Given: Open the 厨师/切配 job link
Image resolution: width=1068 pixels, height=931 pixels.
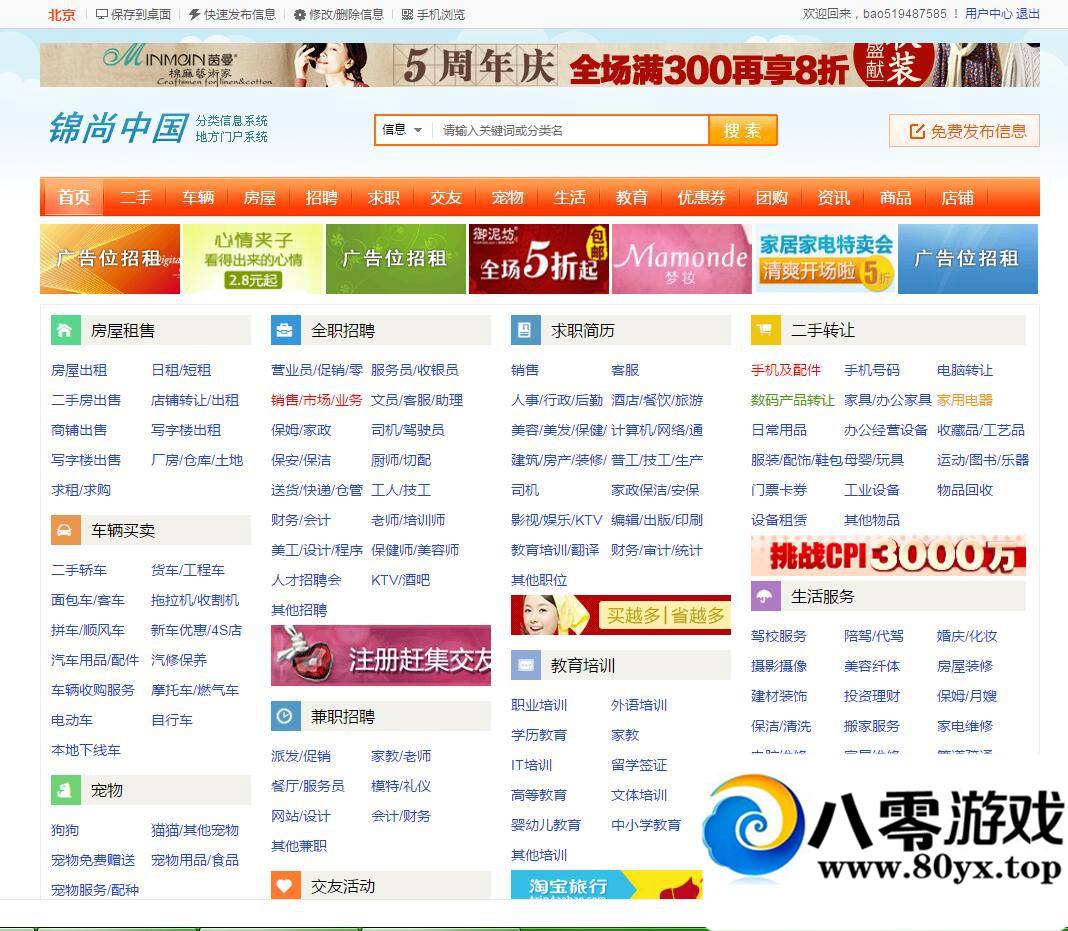Looking at the screenshot, I should [401, 460].
